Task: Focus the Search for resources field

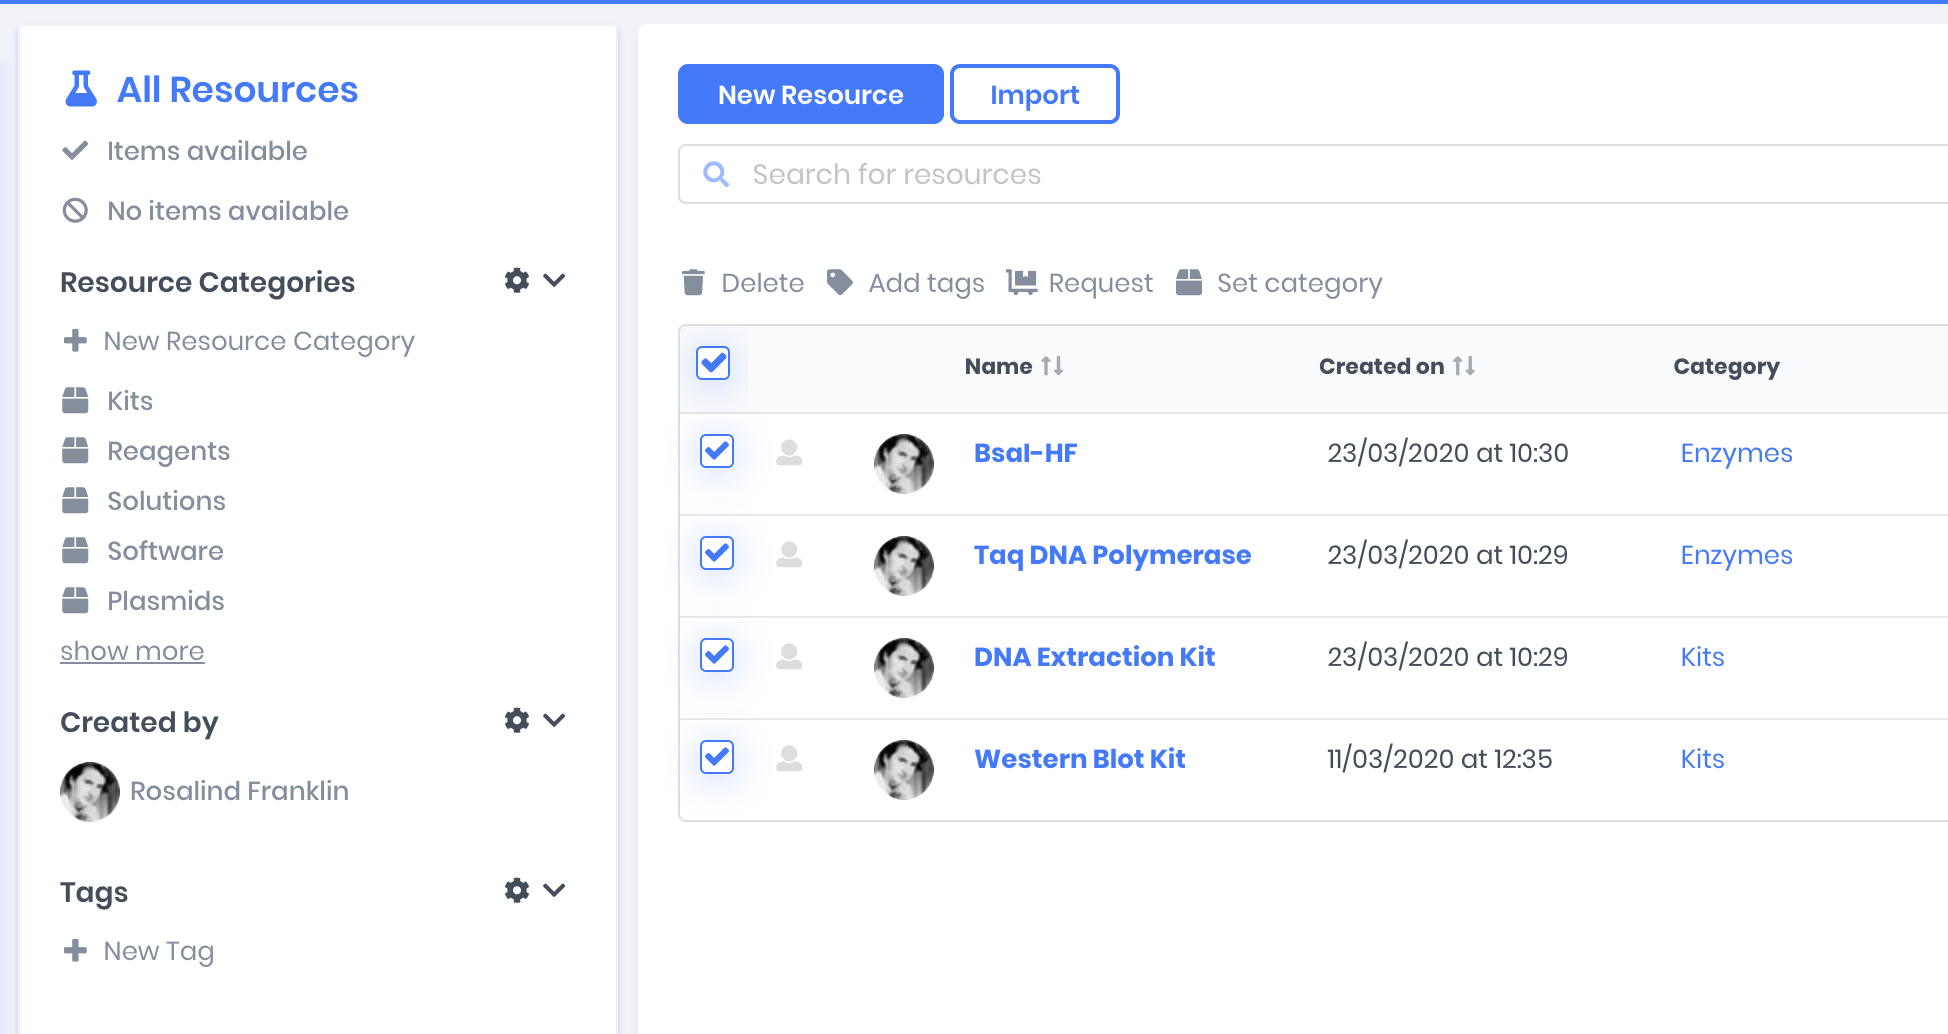Action: click(x=1313, y=174)
